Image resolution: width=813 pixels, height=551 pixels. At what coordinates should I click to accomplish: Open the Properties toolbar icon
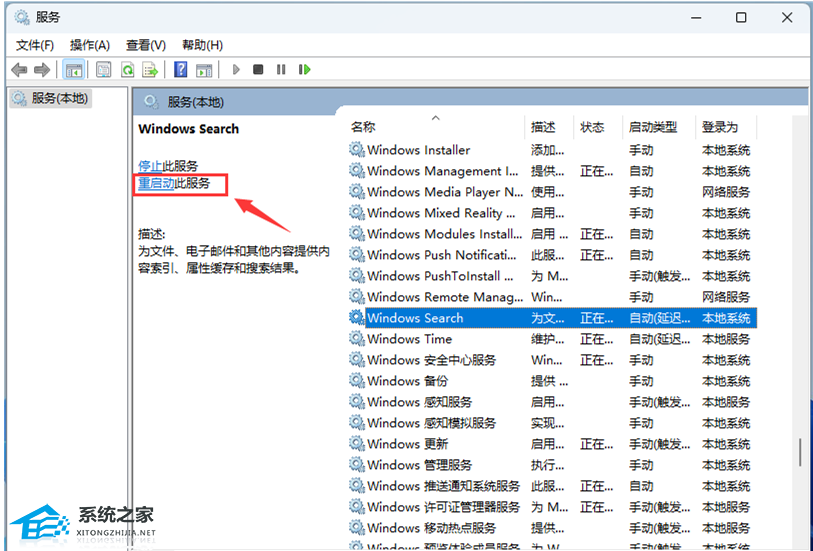point(104,69)
